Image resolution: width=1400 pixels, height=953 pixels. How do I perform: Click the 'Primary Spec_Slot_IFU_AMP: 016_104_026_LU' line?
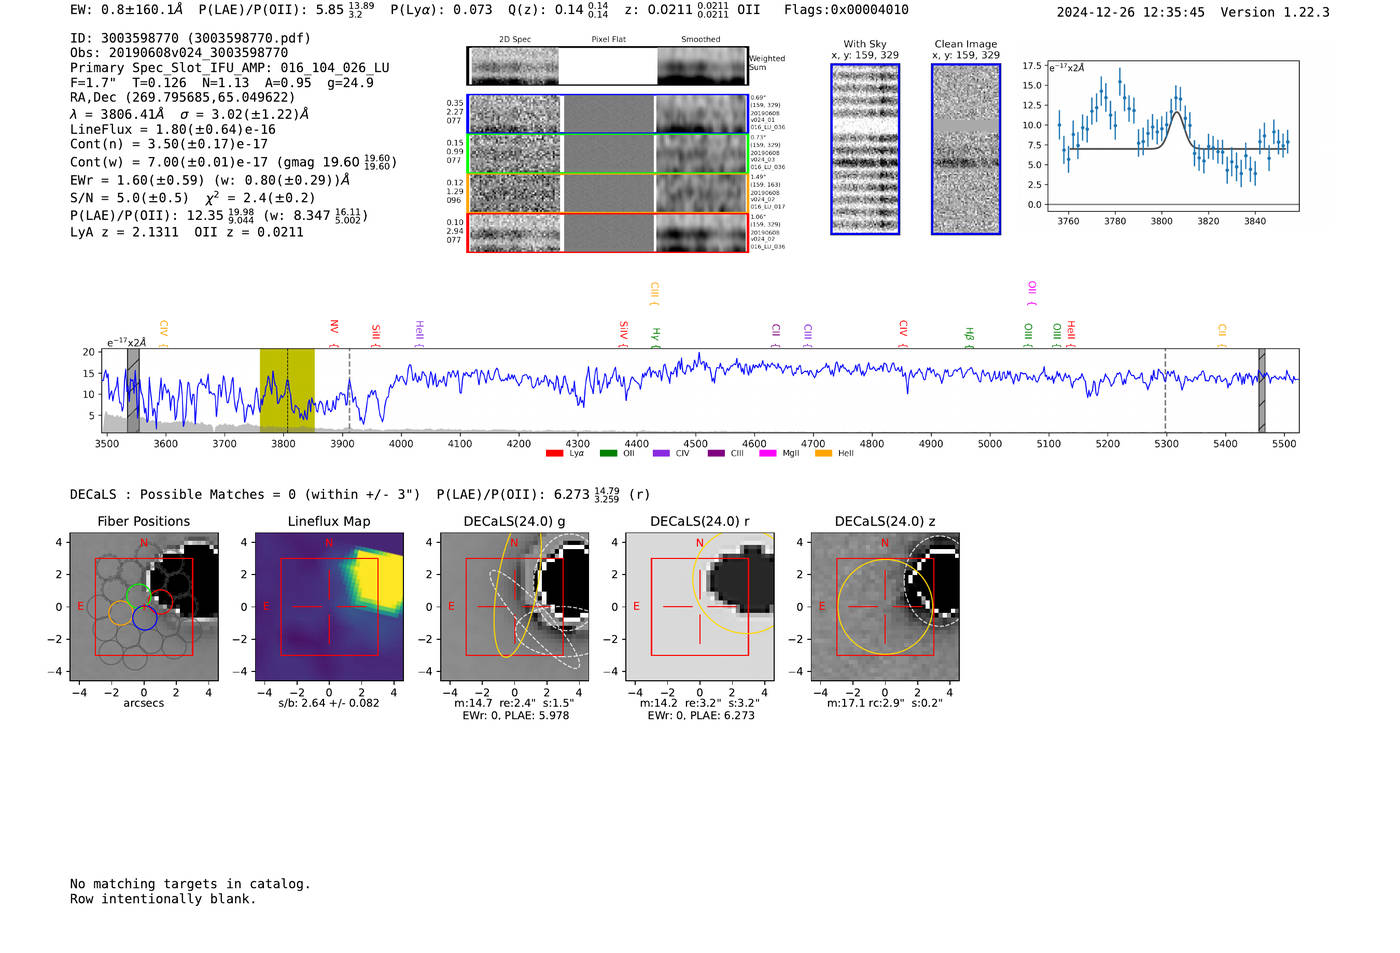pos(230,68)
